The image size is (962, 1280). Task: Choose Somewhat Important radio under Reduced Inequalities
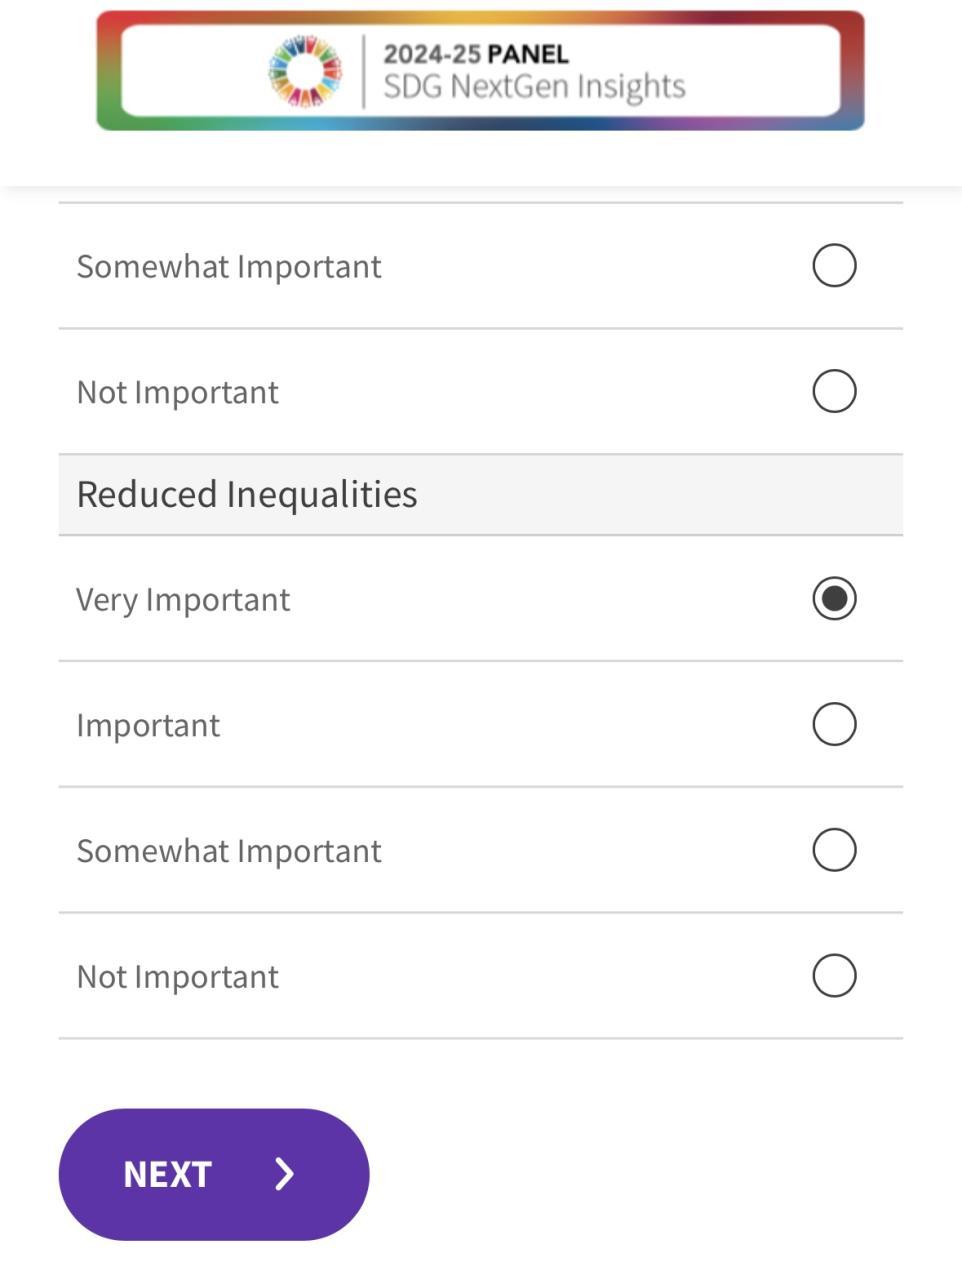pyautogui.click(x=834, y=850)
